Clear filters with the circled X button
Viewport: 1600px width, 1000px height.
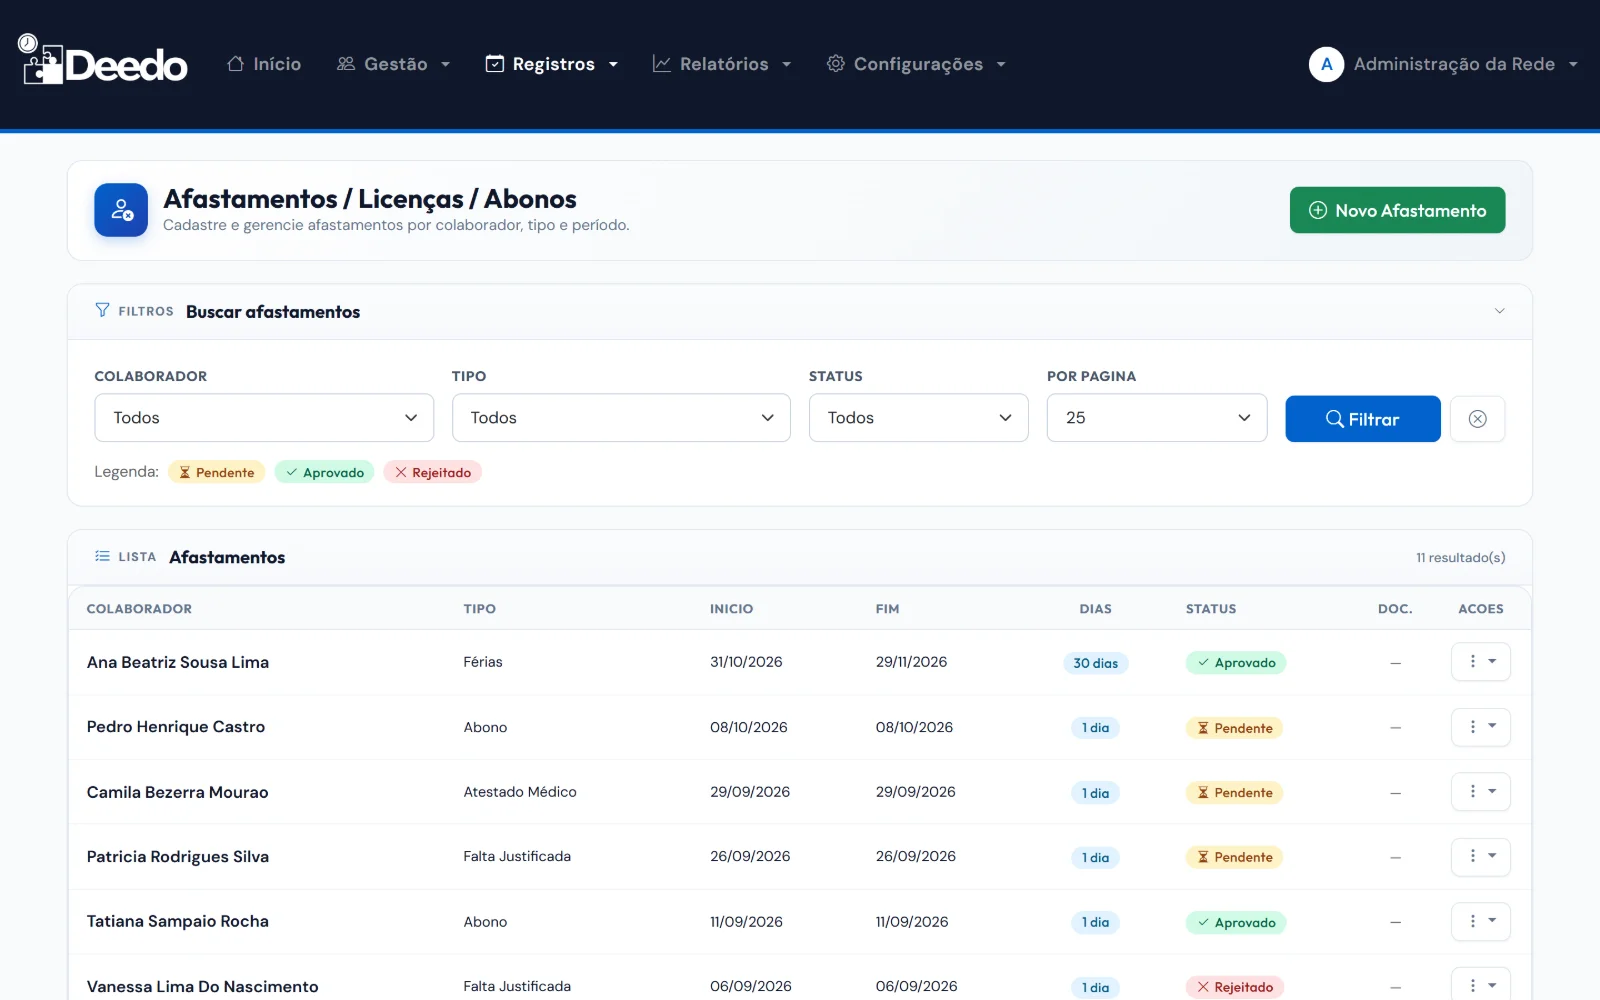[x=1477, y=419]
